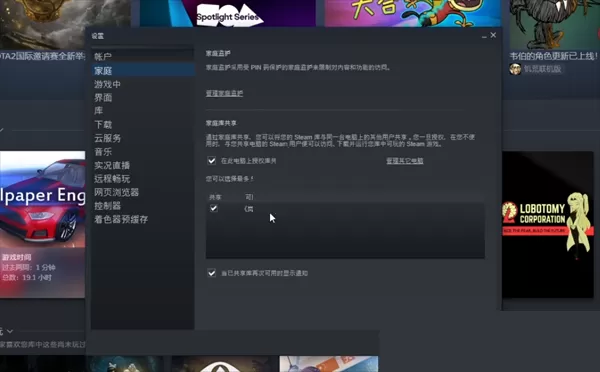Open the DOTA2国际邀请赛 news item
The image size is (600, 372).
[x=42, y=56]
